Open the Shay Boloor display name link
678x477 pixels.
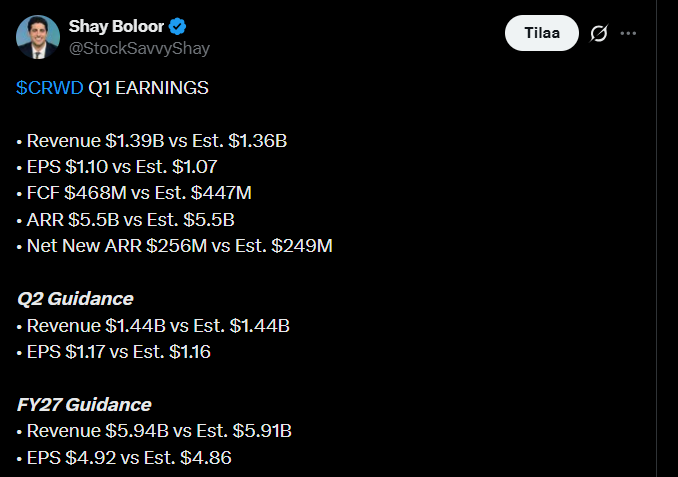[116, 27]
